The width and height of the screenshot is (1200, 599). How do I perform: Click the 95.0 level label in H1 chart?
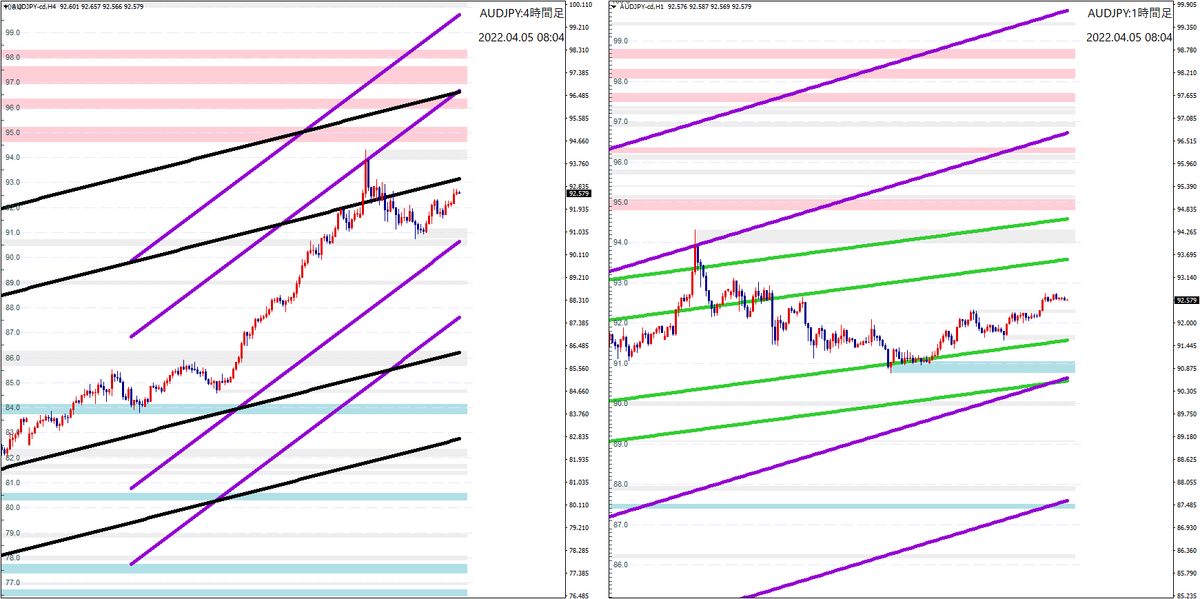[x=620, y=202]
